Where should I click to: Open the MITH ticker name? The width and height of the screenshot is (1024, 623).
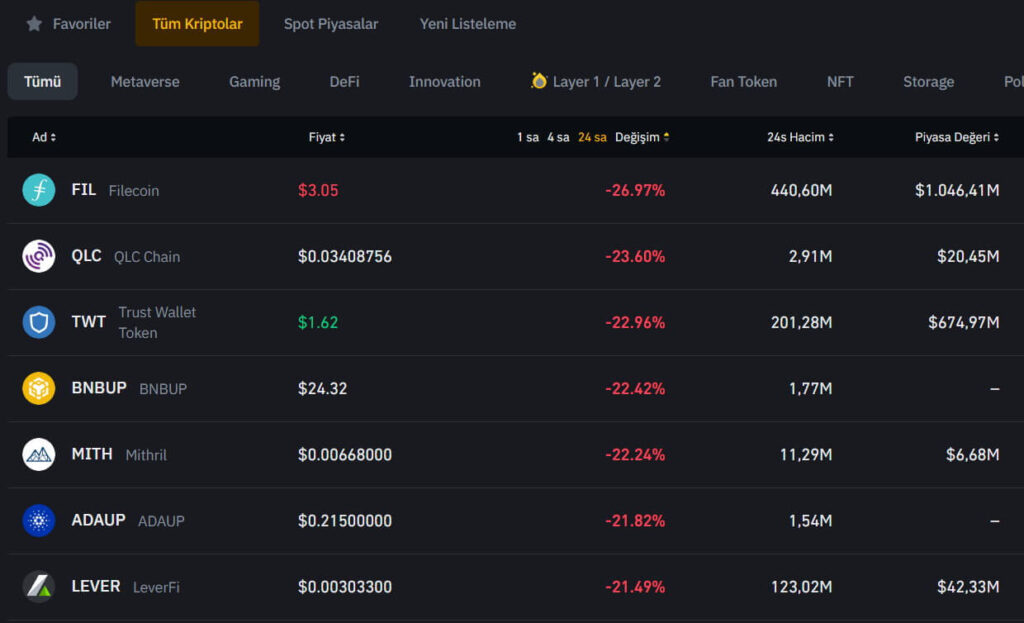(91, 454)
